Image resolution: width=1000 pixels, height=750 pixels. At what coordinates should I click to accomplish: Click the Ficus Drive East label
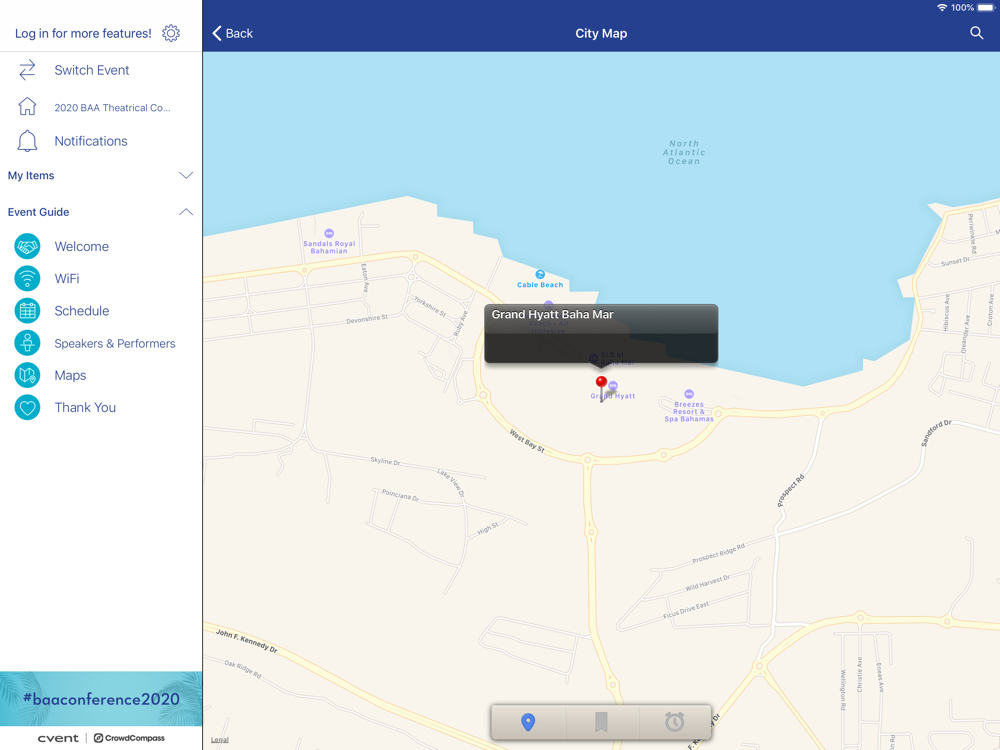[x=686, y=610]
